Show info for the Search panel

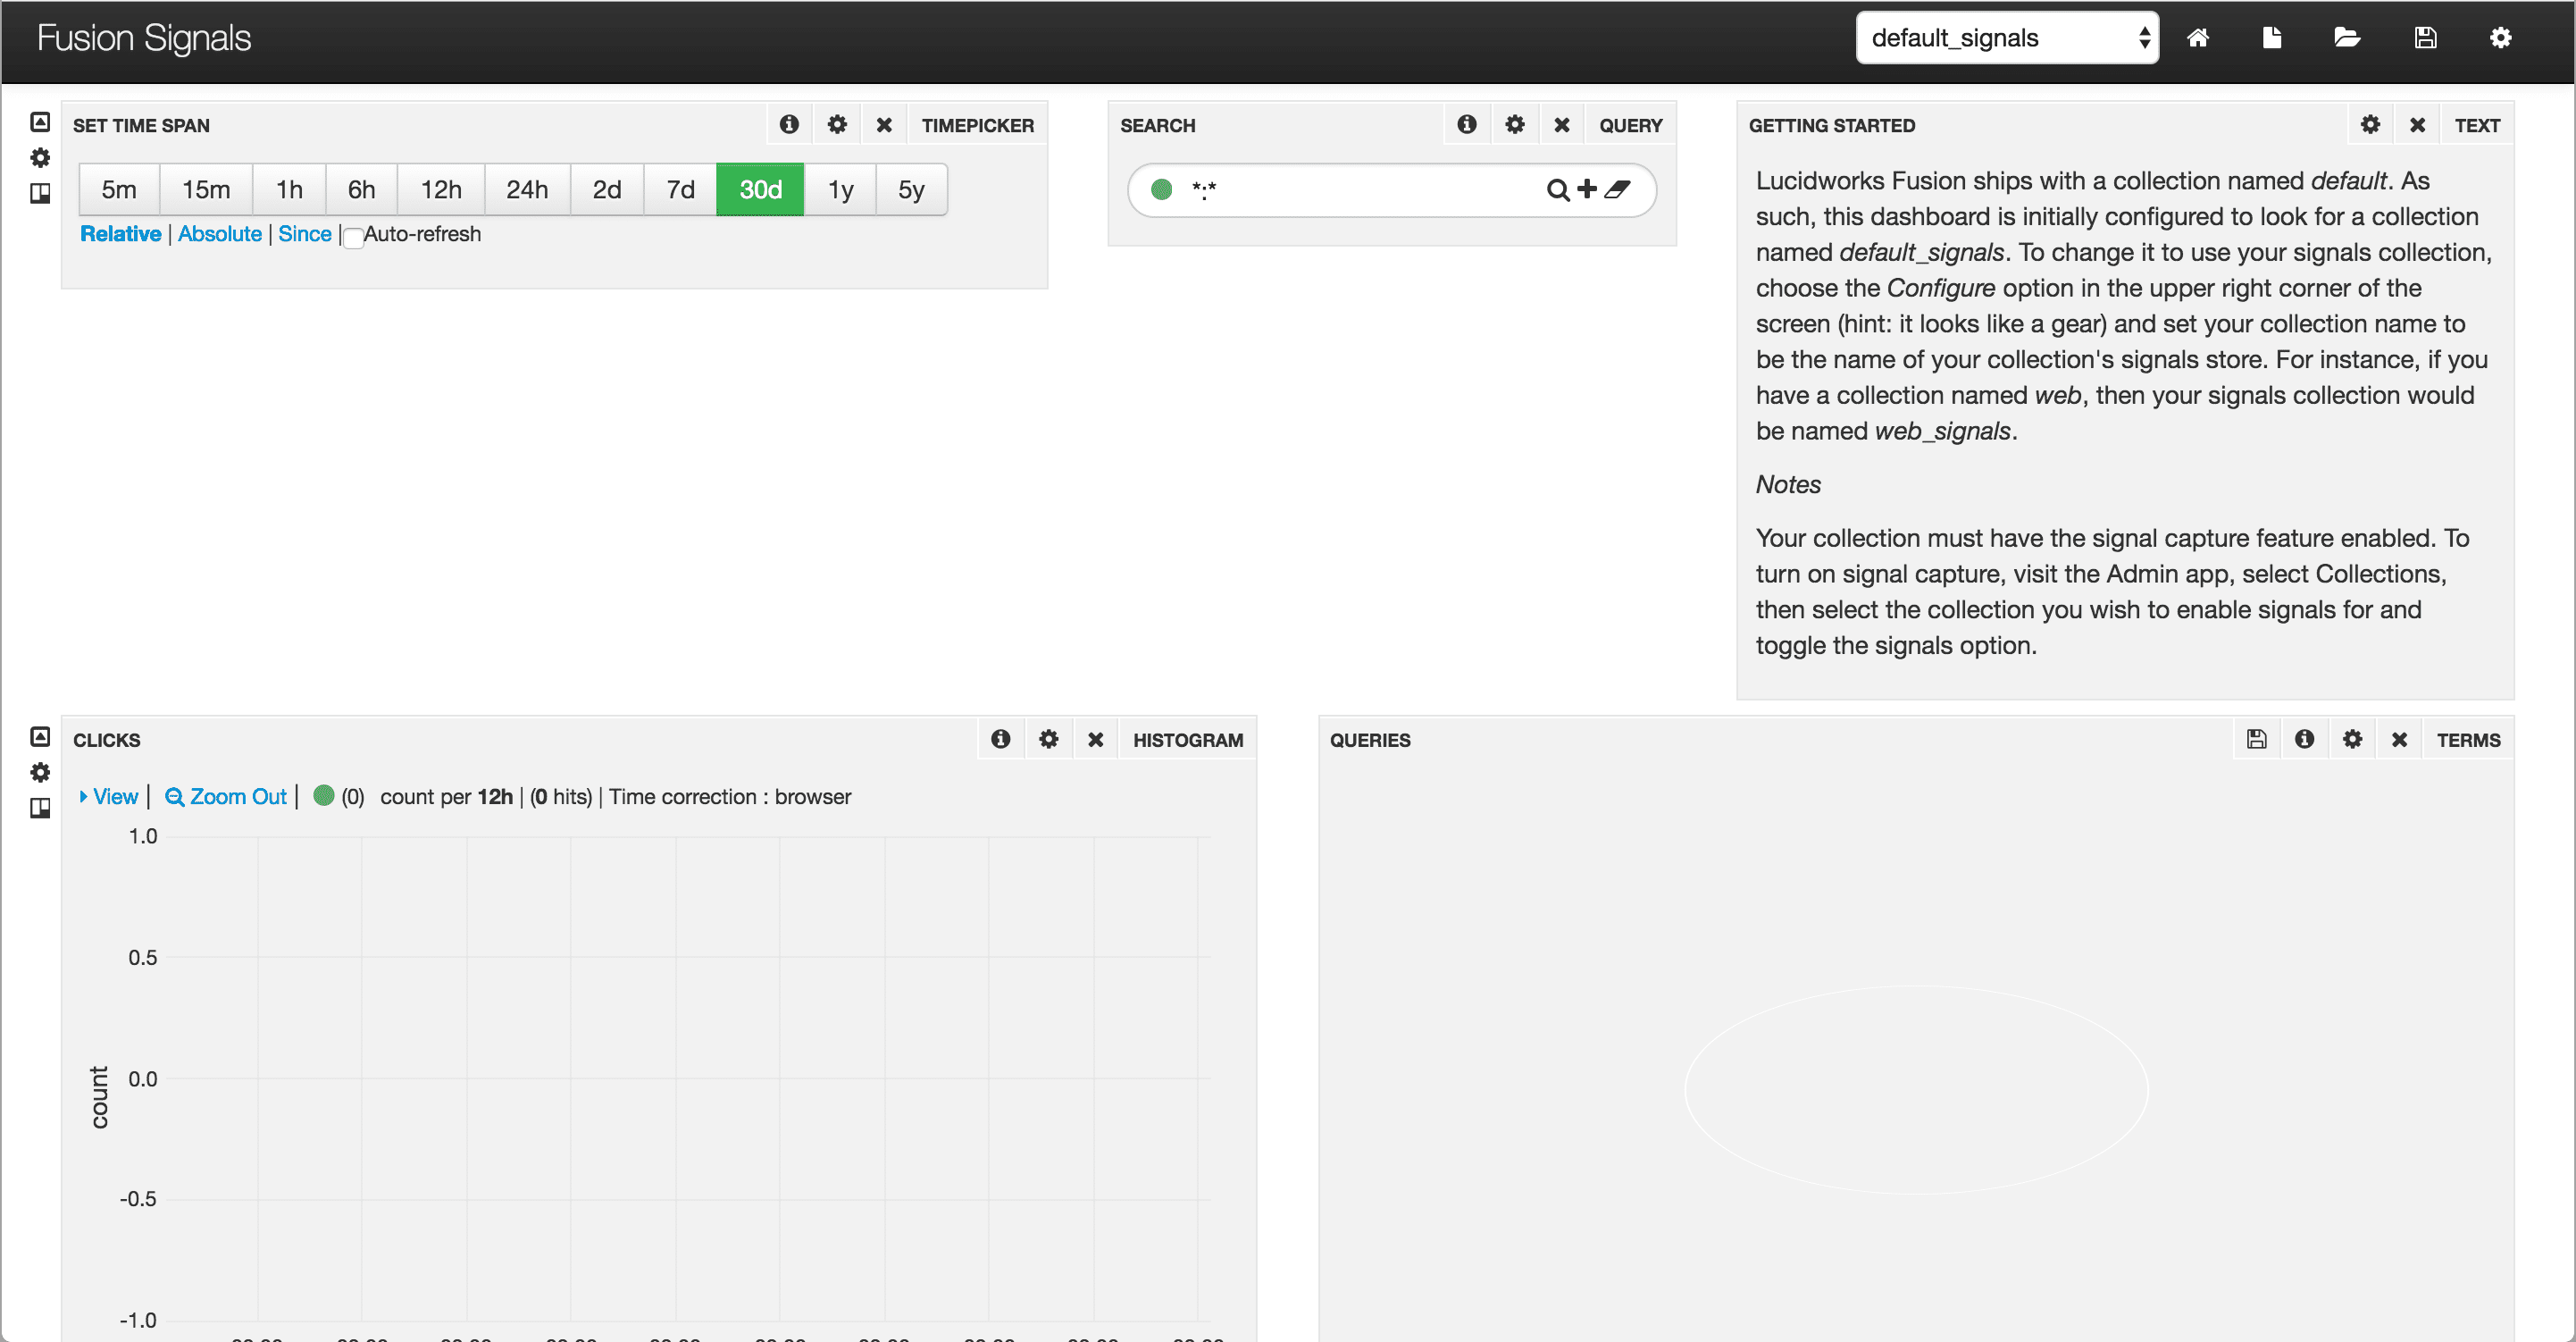tap(1467, 124)
